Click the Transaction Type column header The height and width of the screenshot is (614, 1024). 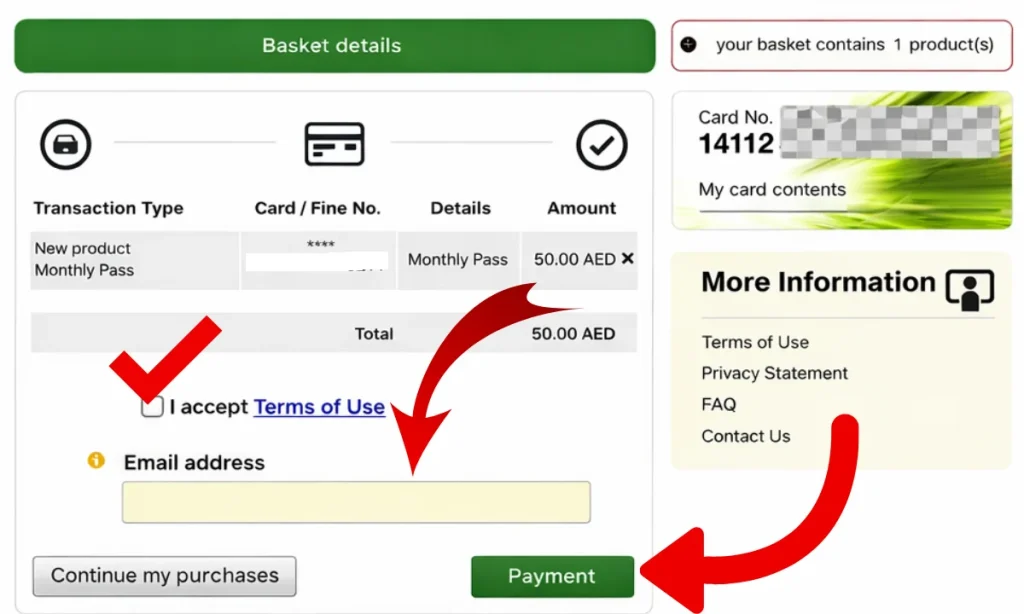point(108,208)
